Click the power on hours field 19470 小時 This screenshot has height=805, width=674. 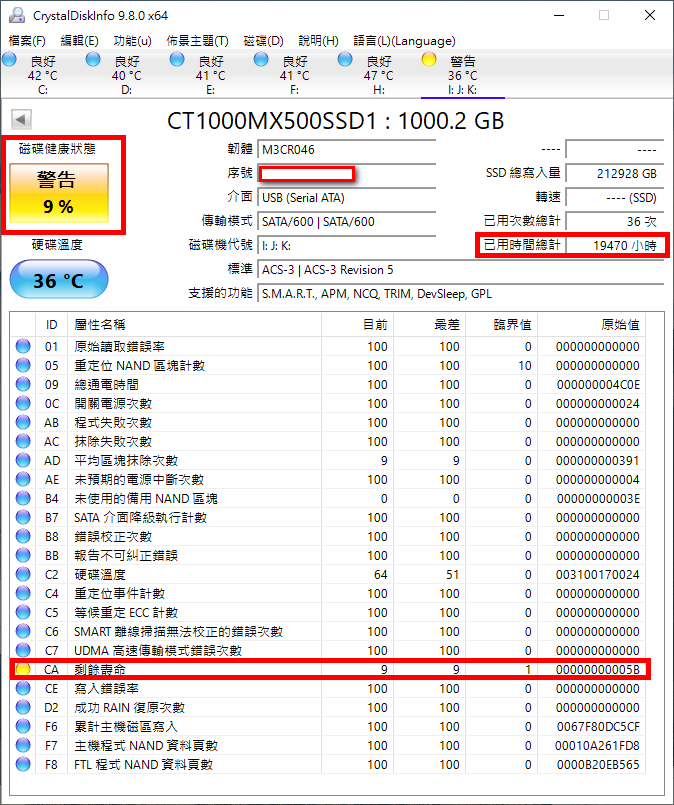pyautogui.click(x=614, y=245)
